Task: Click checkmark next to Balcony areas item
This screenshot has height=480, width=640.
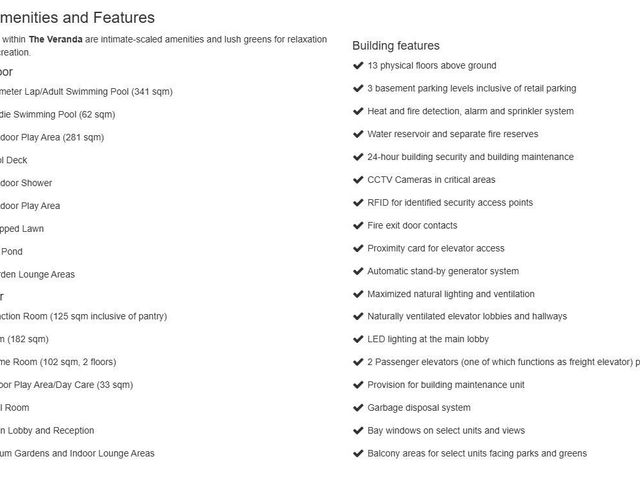Action: coord(358,453)
